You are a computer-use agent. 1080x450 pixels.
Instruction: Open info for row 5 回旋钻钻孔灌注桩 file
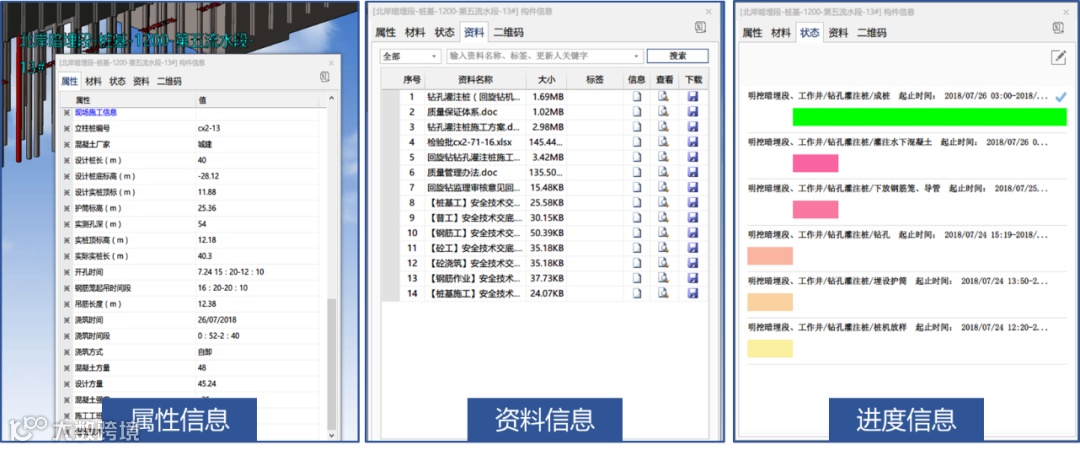[x=636, y=156]
